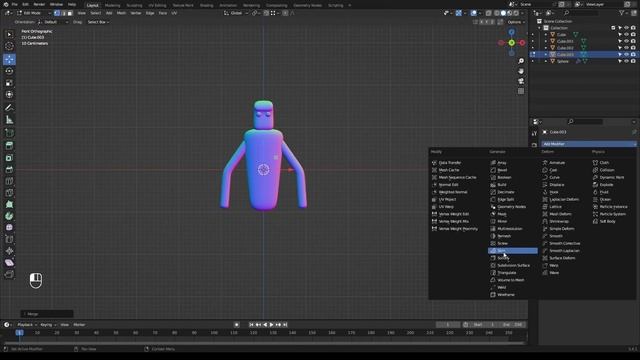The height and width of the screenshot is (360, 640).
Task: Select the Scale tool in the left toolbar
Action: point(9,83)
